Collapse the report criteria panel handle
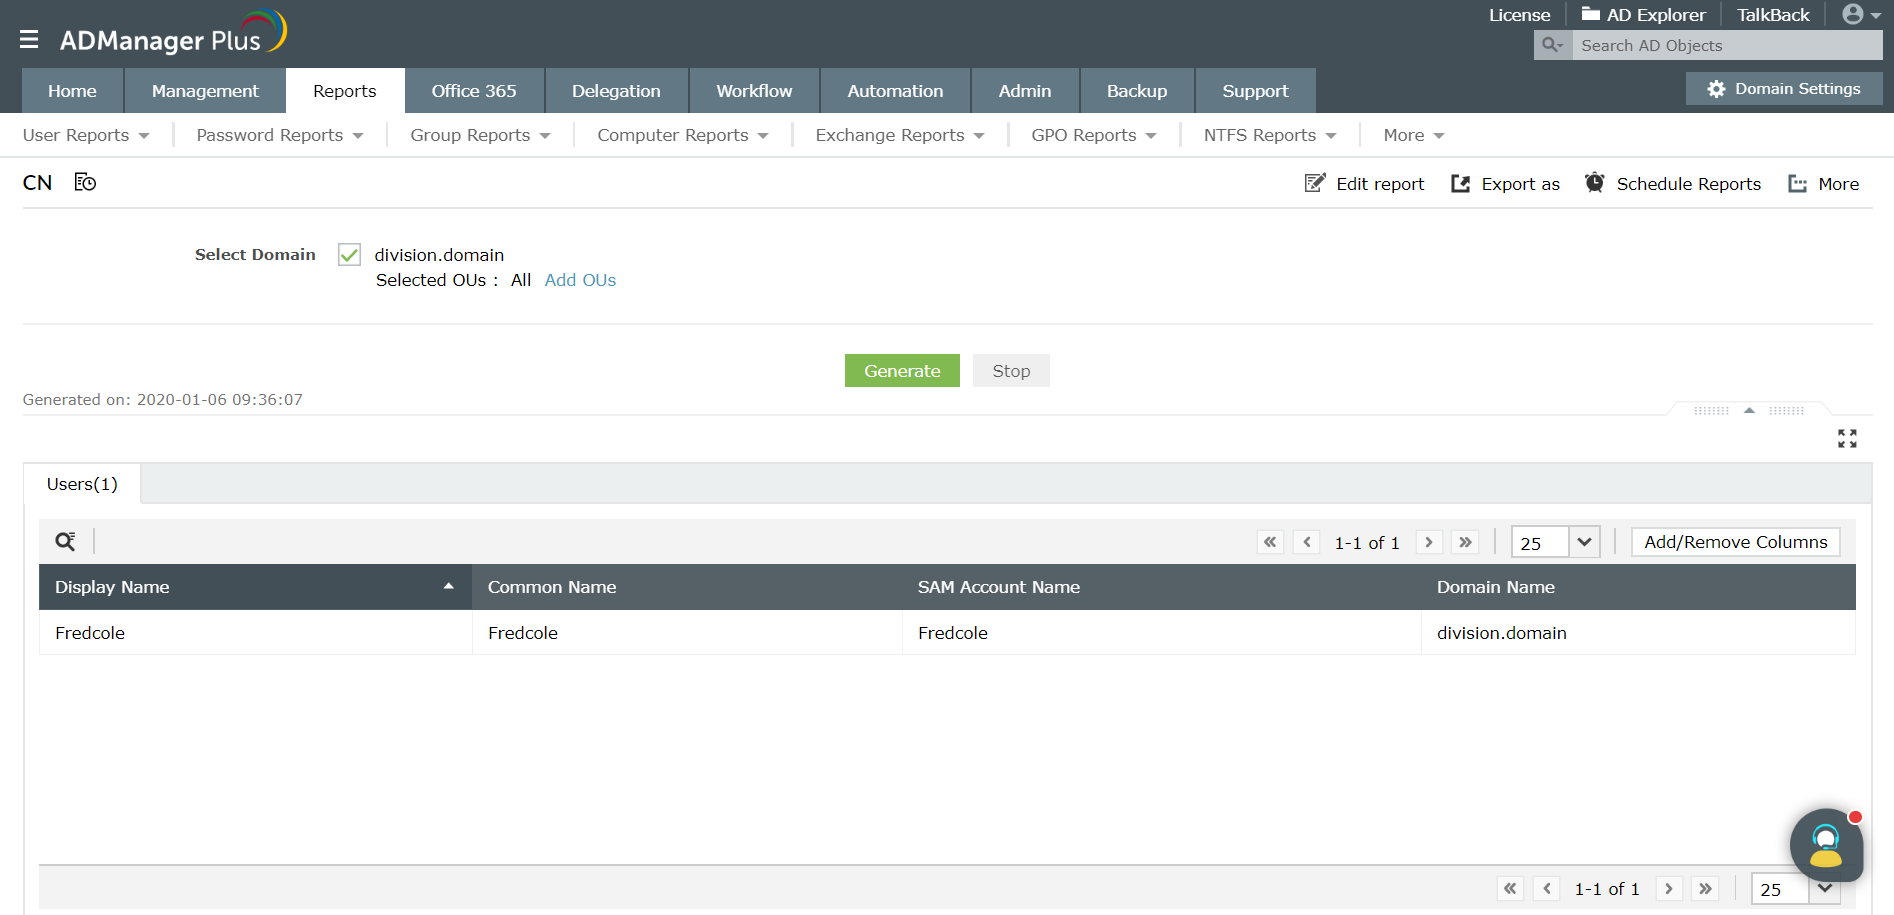This screenshot has width=1894, height=915. (1749, 410)
